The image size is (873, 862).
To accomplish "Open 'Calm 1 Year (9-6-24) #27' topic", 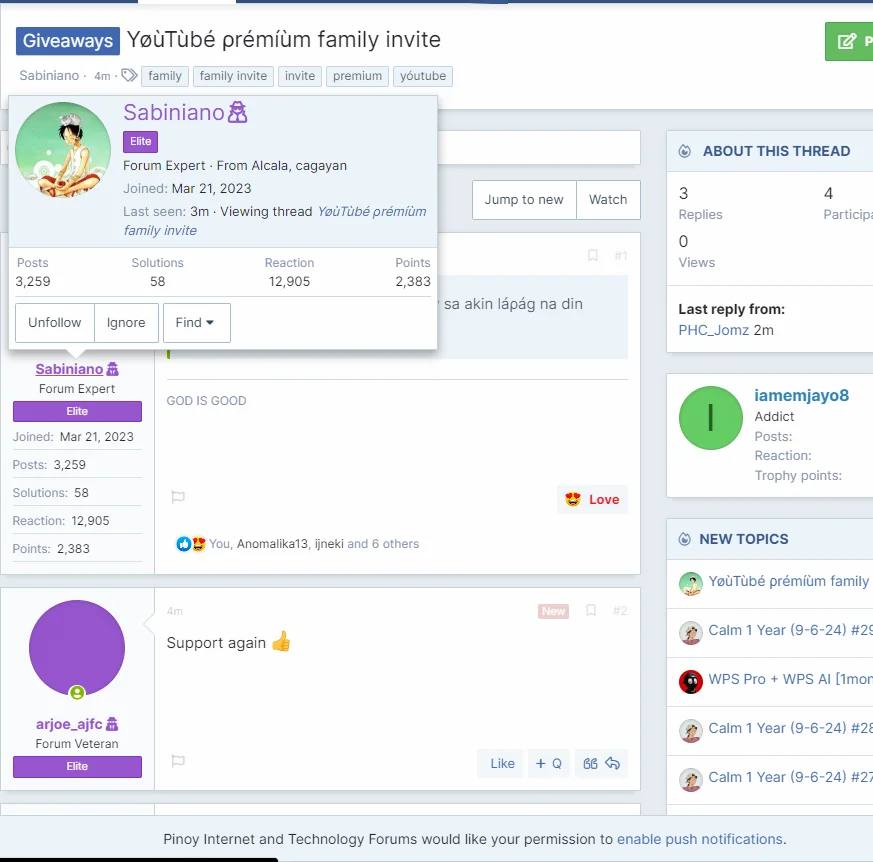I will pos(790,777).
